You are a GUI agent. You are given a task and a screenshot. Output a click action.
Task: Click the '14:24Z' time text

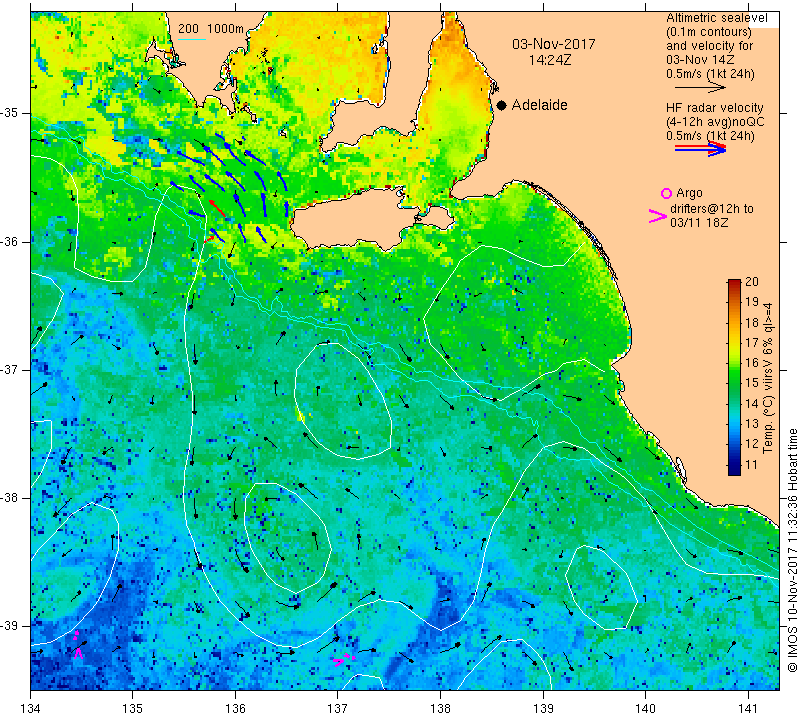550,60
